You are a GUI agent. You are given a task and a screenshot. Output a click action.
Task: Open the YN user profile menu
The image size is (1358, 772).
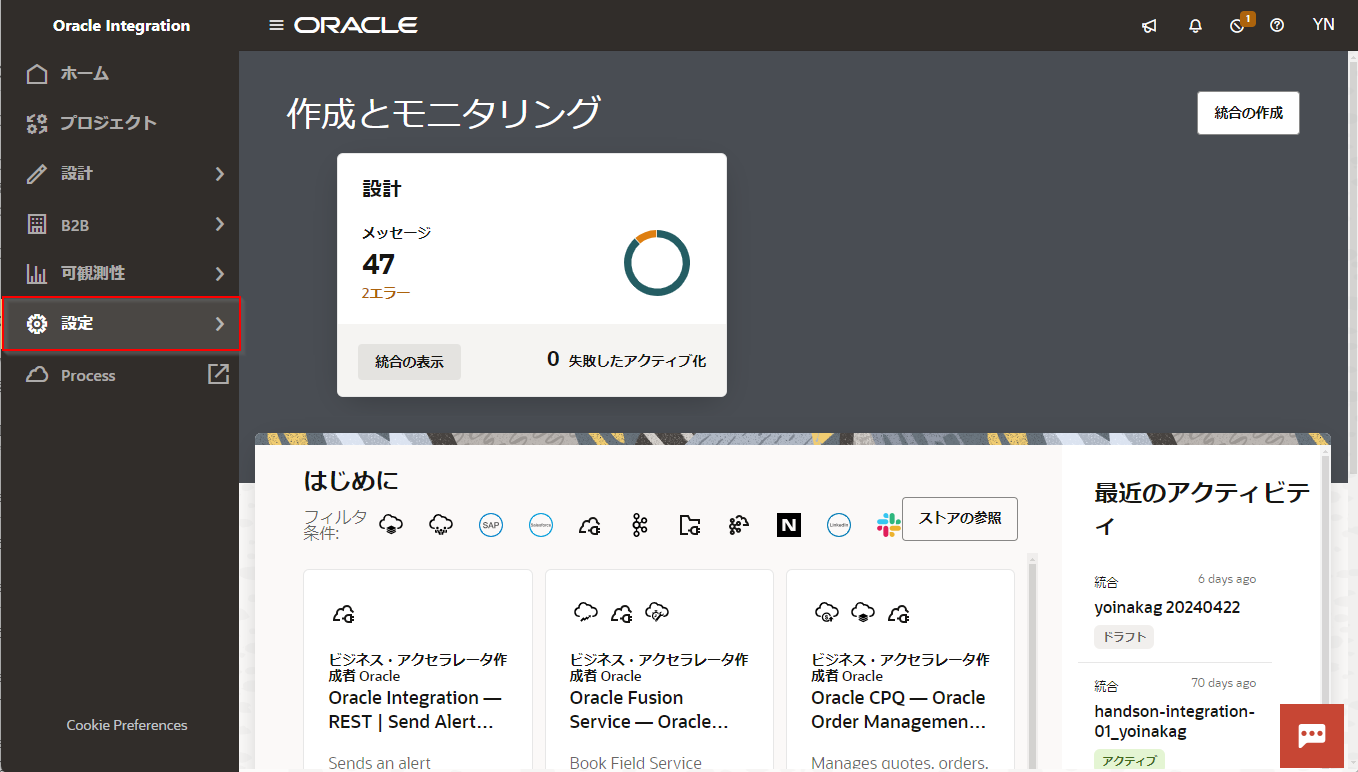1323,25
